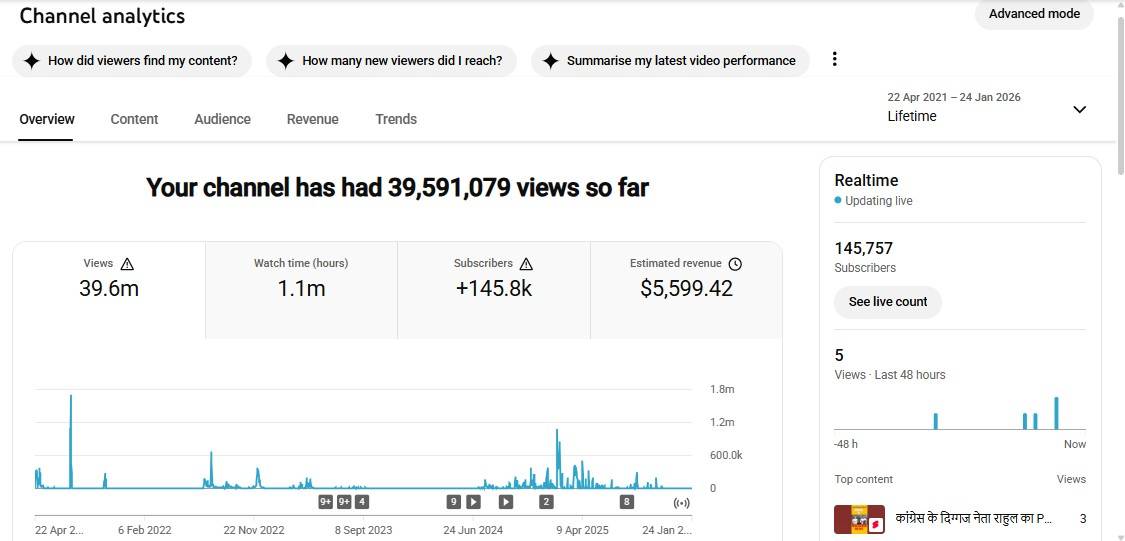
Task: Click the clock icon next to Estimated revenue
Action: [x=735, y=264]
